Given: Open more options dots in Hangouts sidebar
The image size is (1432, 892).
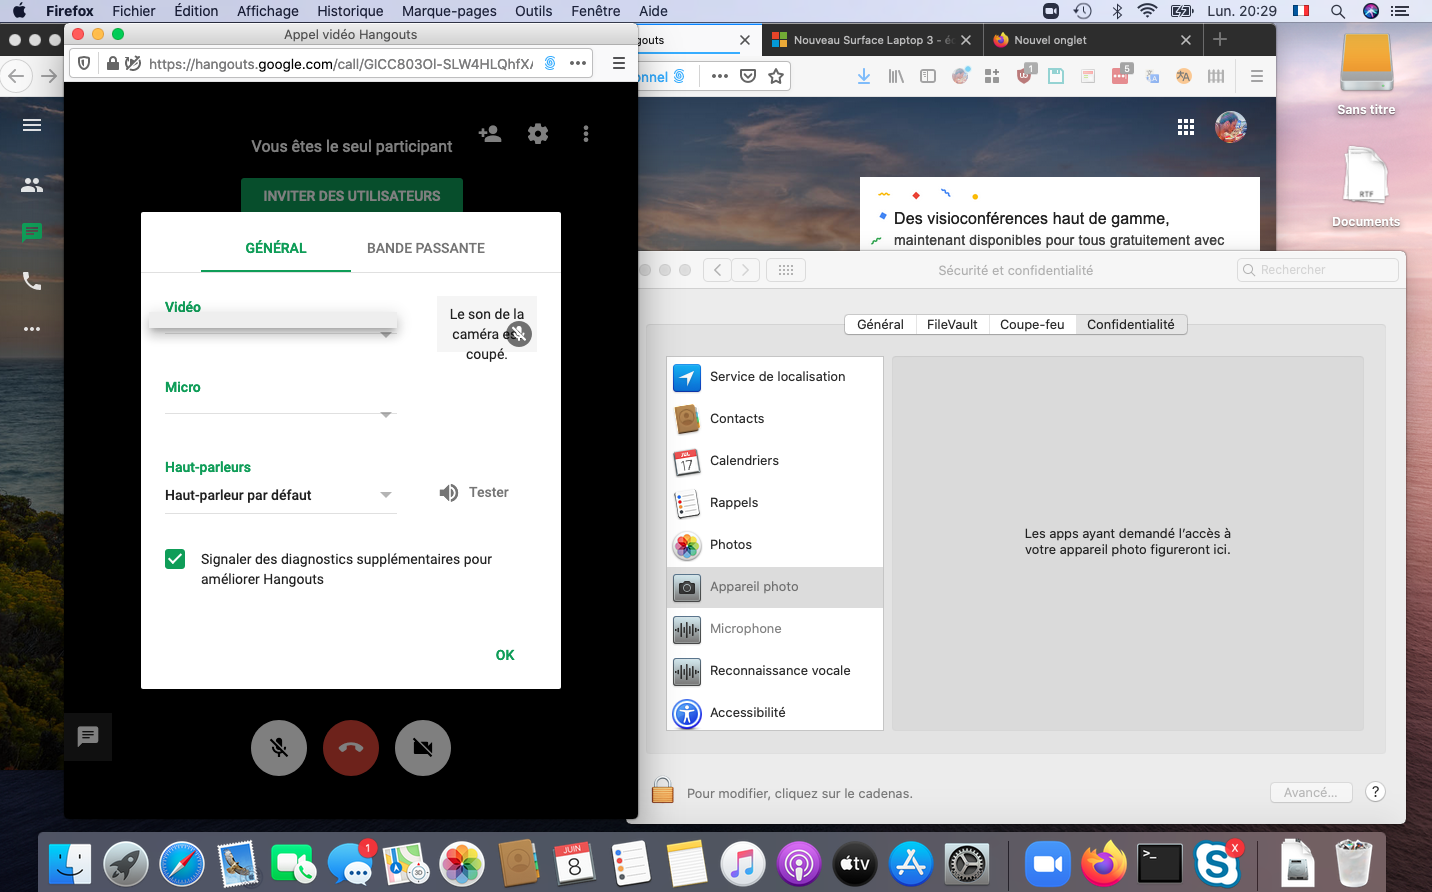Looking at the screenshot, I should pyautogui.click(x=32, y=328).
